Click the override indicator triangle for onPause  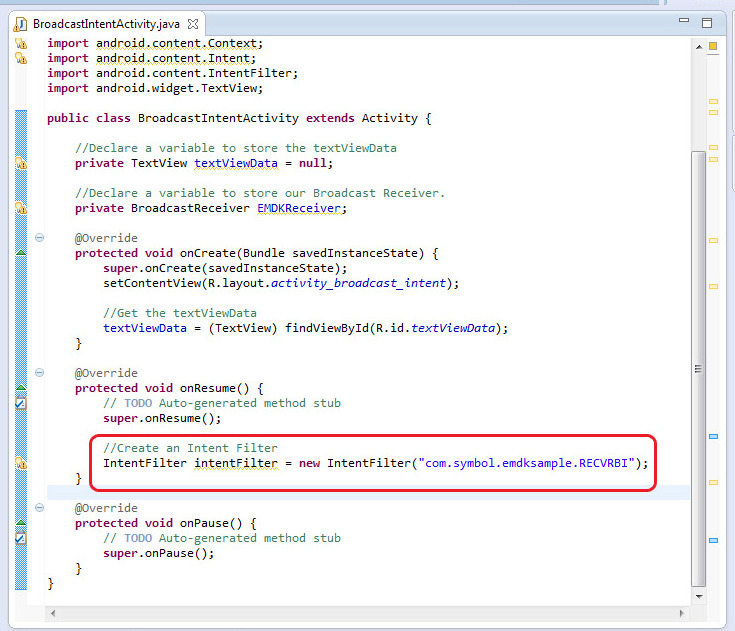(20, 523)
